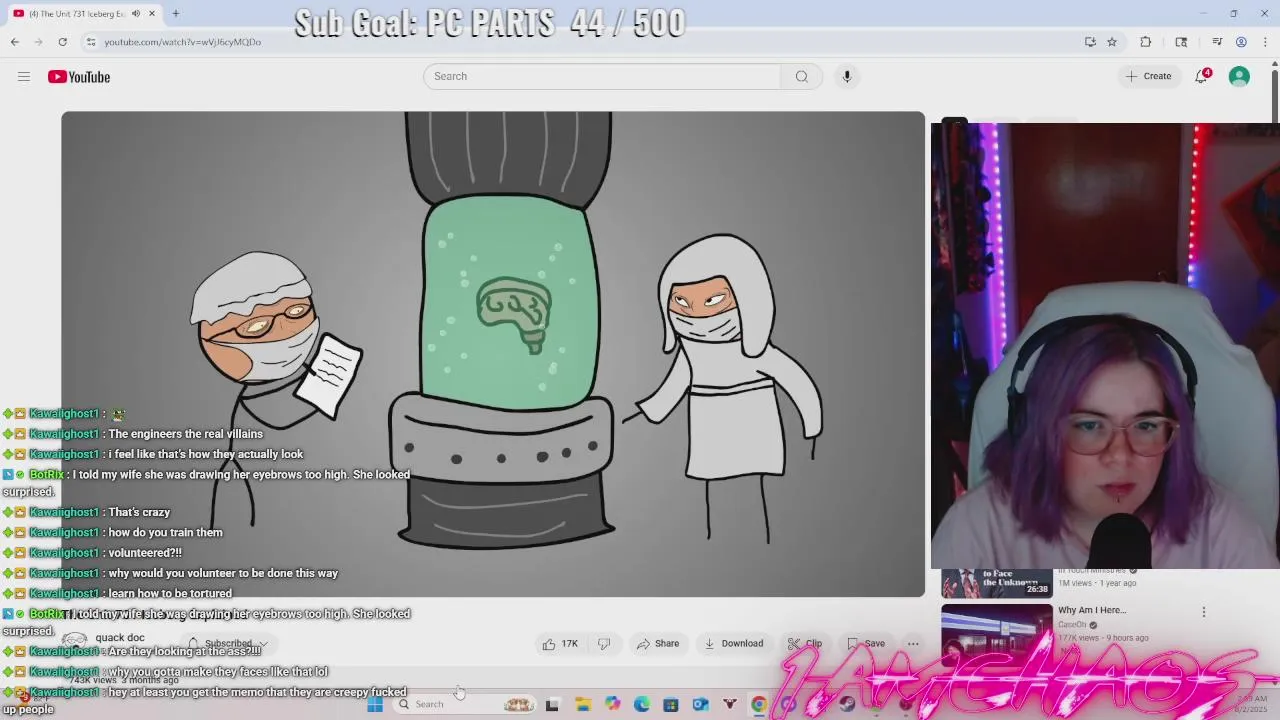The width and height of the screenshot is (1280, 720).
Task: Open the Copilot icon on the taskbar
Action: point(613,704)
